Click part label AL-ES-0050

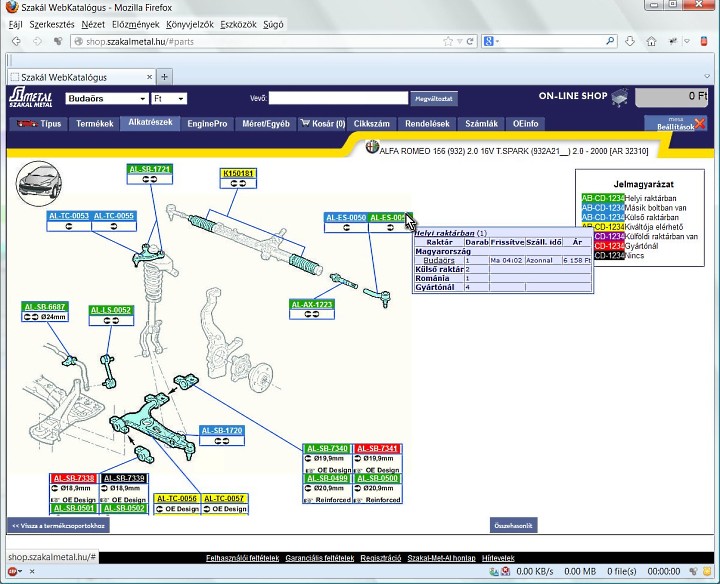tap(346, 218)
